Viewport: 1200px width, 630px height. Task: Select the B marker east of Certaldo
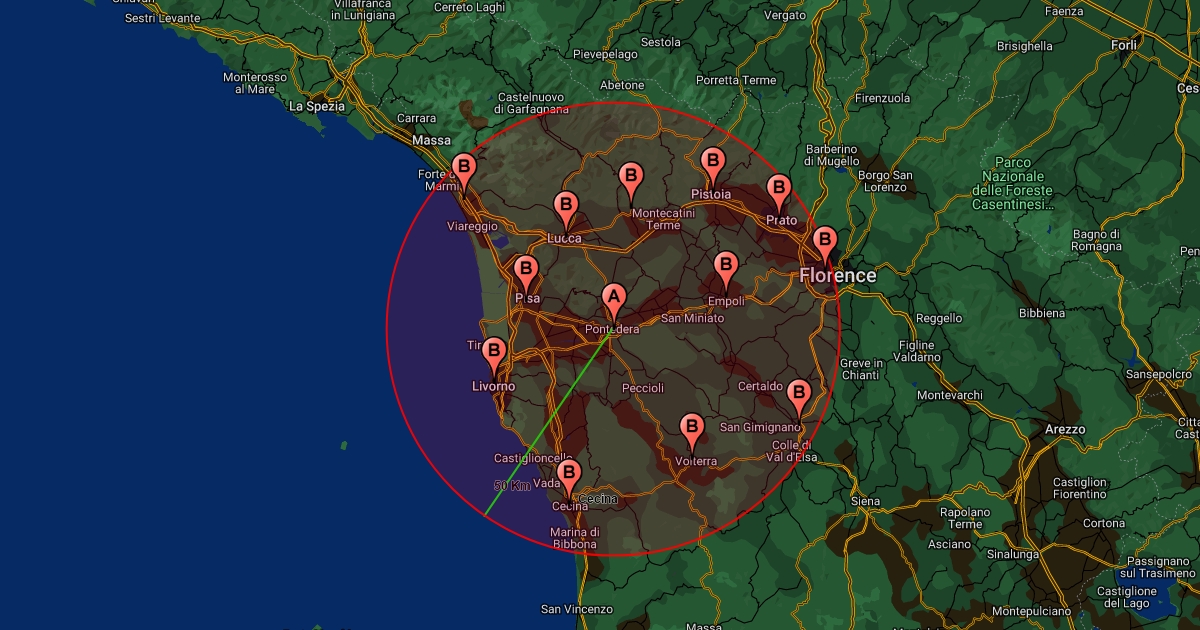[798, 394]
